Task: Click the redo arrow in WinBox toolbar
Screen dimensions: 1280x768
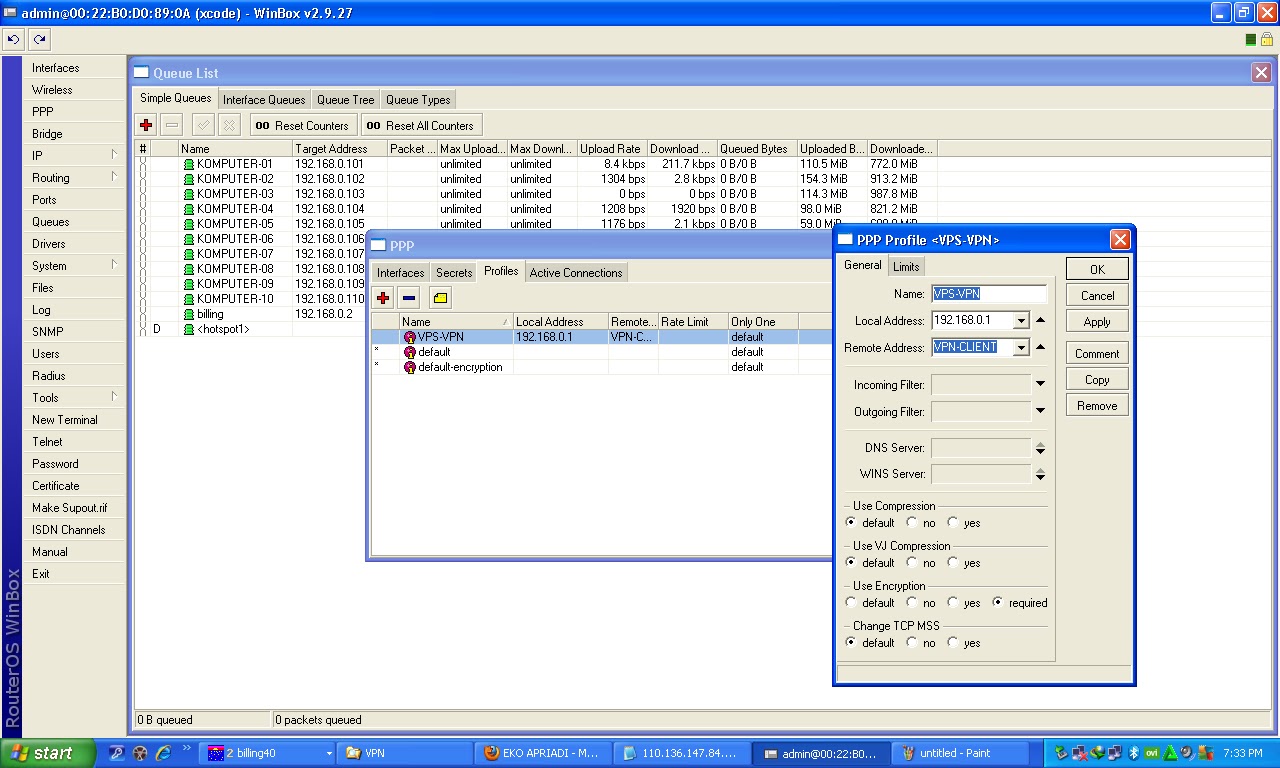Action: 39,39
